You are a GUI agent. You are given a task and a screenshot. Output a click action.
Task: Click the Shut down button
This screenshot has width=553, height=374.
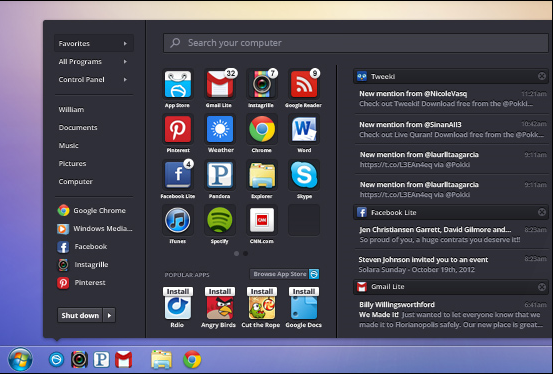tap(80, 315)
